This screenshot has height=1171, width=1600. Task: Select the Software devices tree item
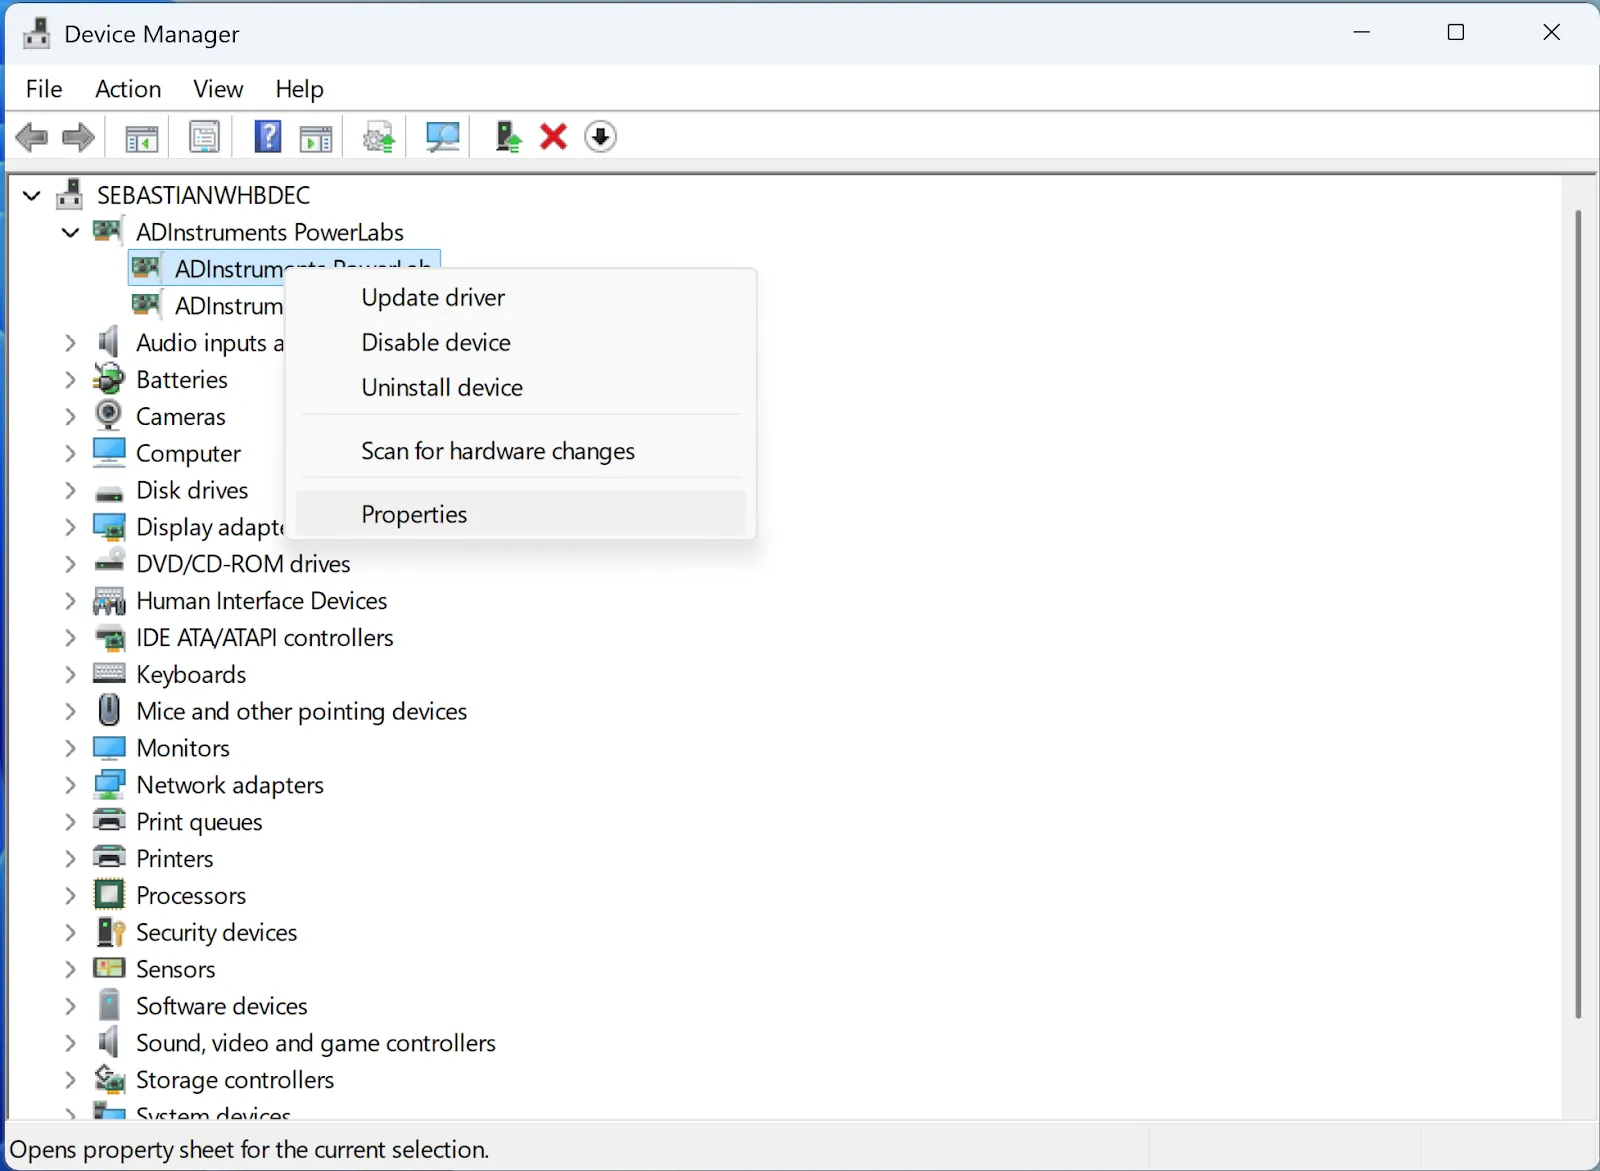(222, 1006)
